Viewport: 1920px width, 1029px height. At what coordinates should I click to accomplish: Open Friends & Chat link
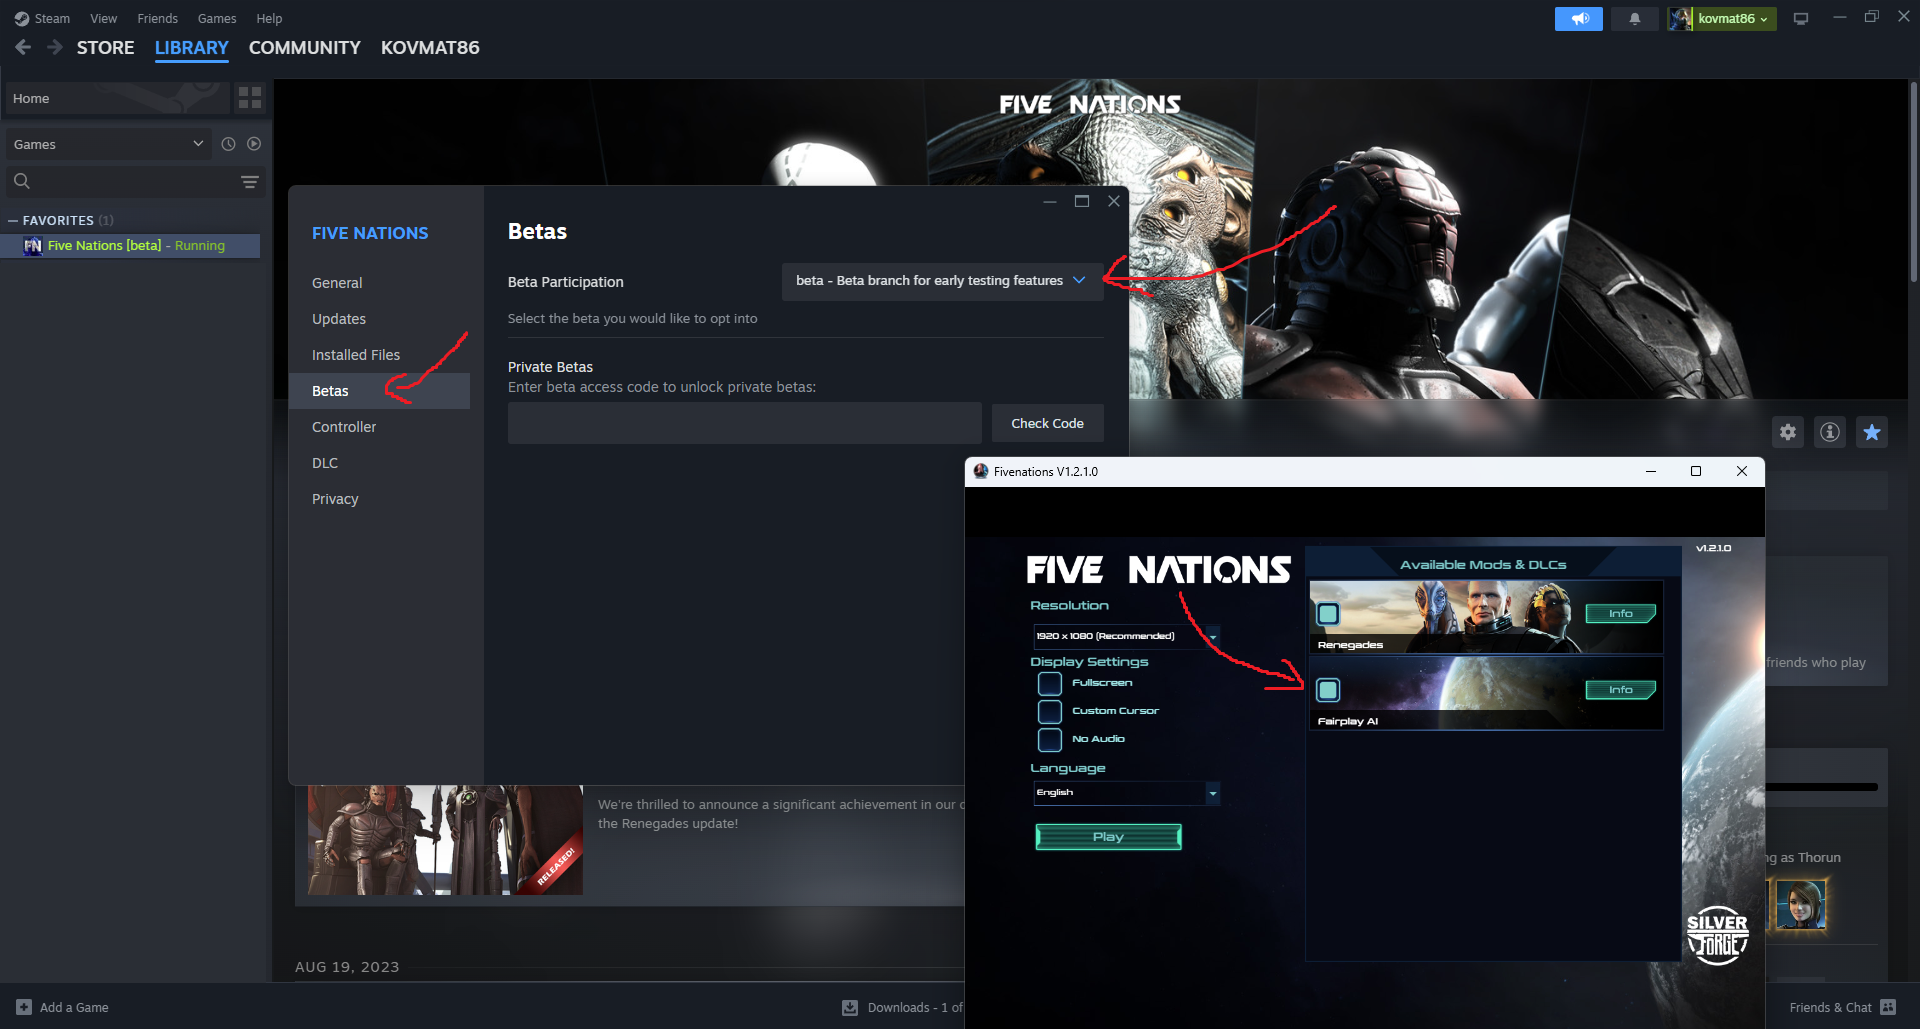pos(1830,1007)
